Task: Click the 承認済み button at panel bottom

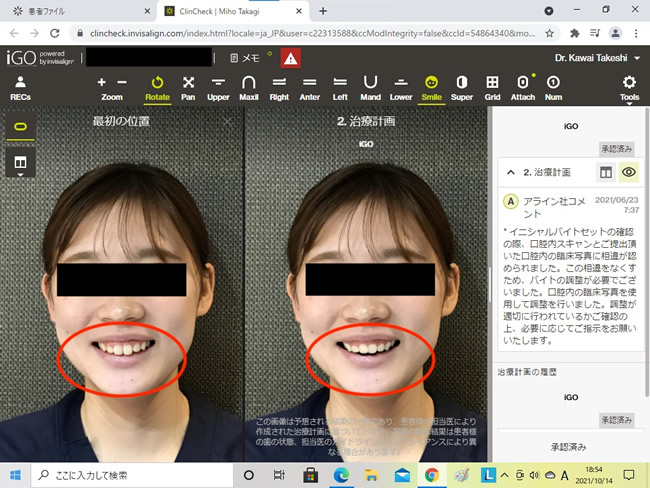Action: 570,445
